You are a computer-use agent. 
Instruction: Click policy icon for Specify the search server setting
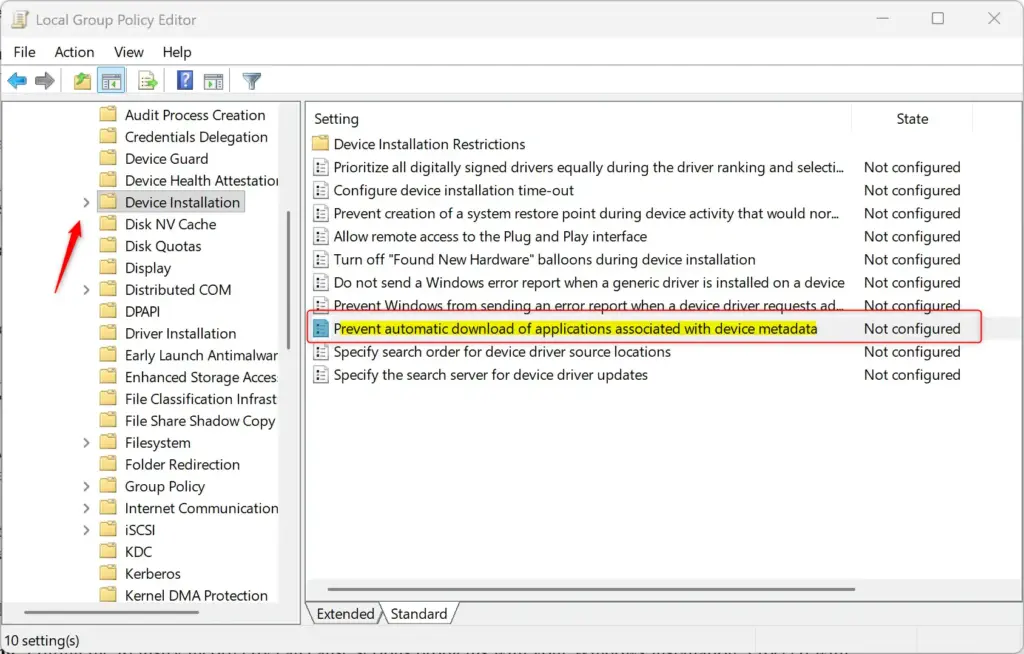pyautogui.click(x=321, y=375)
